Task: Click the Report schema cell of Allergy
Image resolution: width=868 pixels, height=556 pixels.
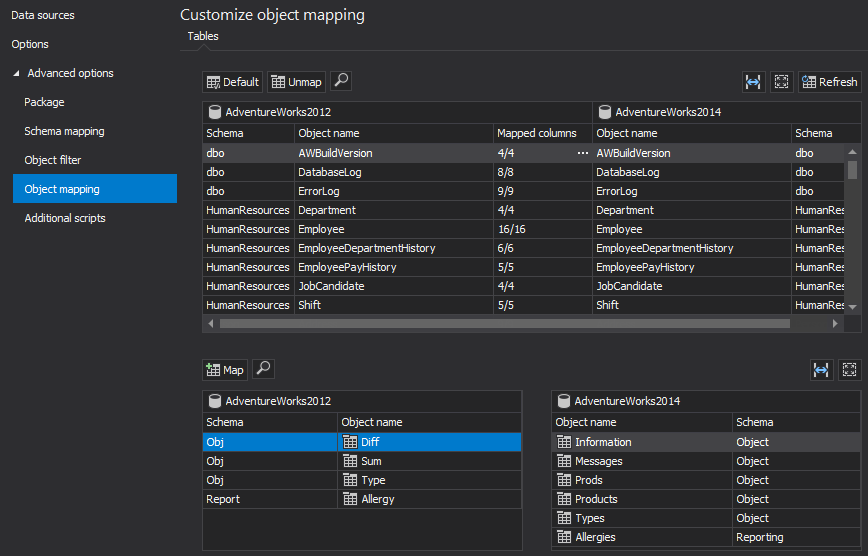Action: (x=270, y=499)
